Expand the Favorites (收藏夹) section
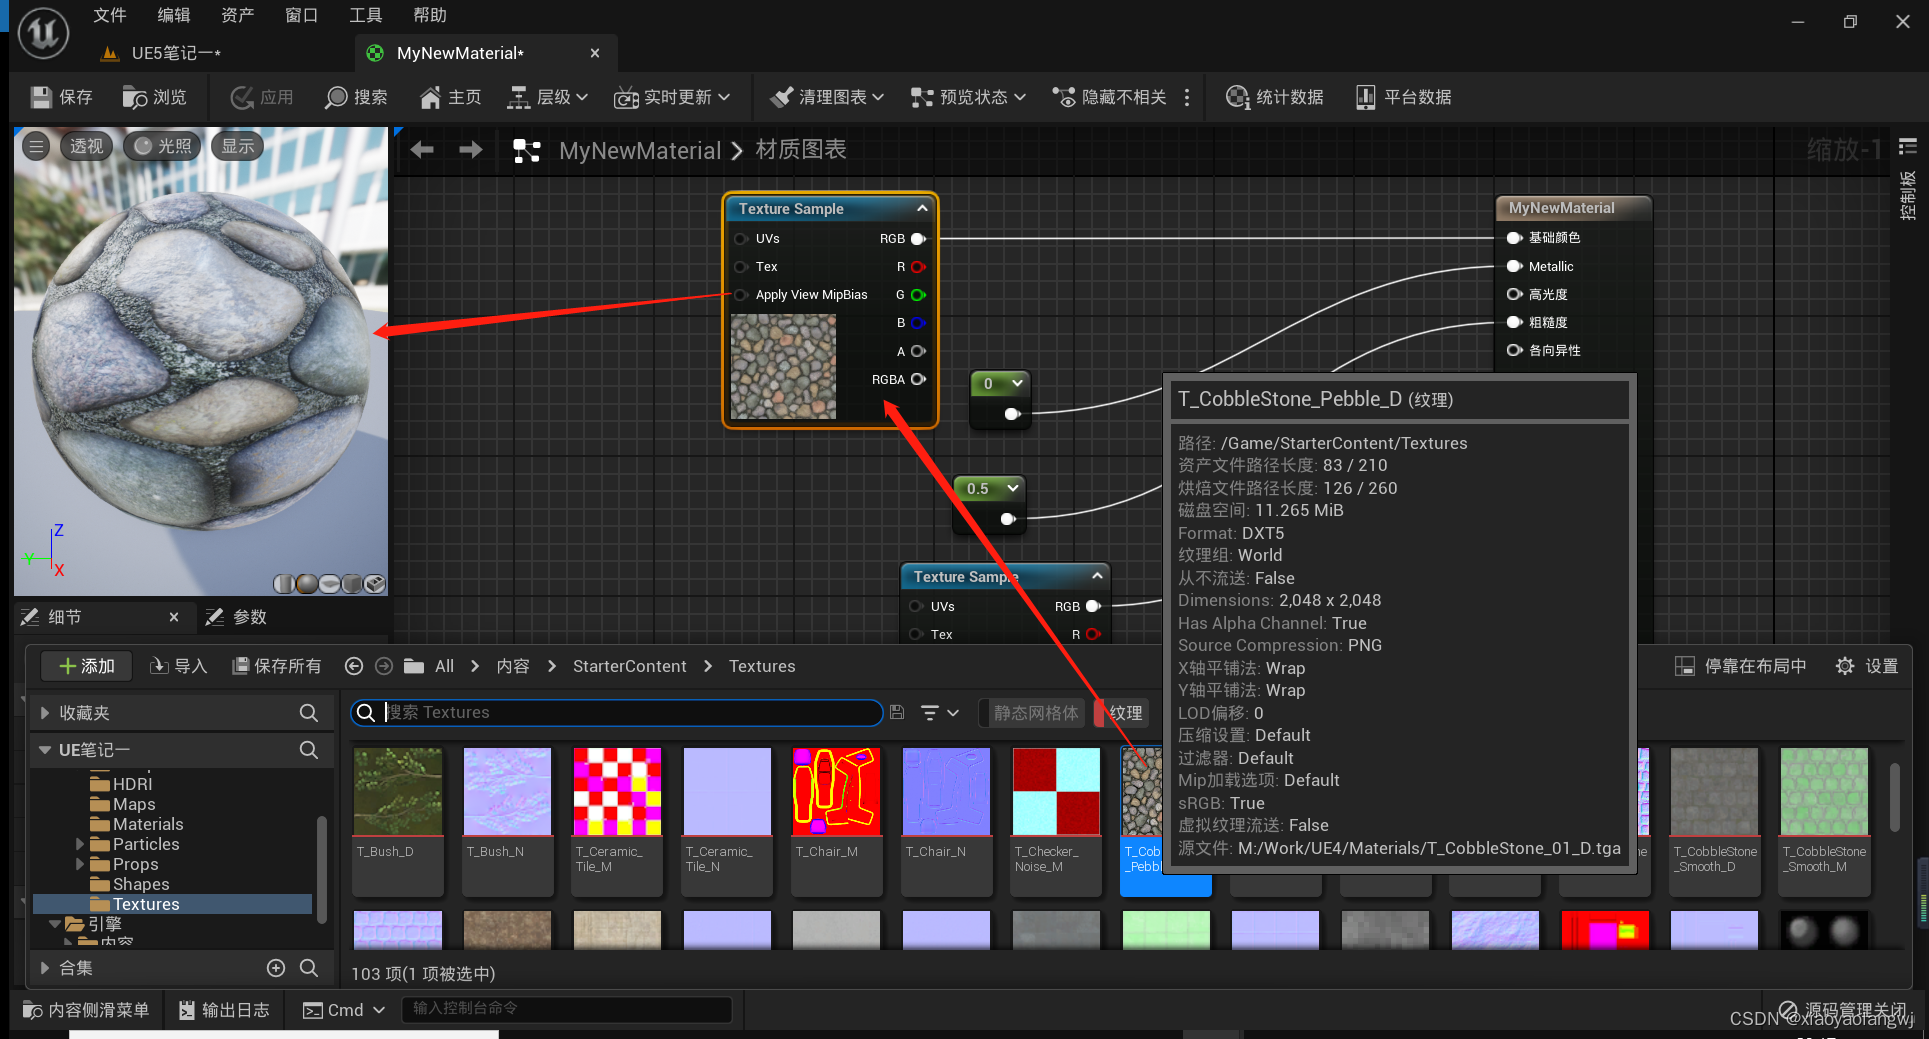This screenshot has width=1929, height=1039. [x=45, y=713]
